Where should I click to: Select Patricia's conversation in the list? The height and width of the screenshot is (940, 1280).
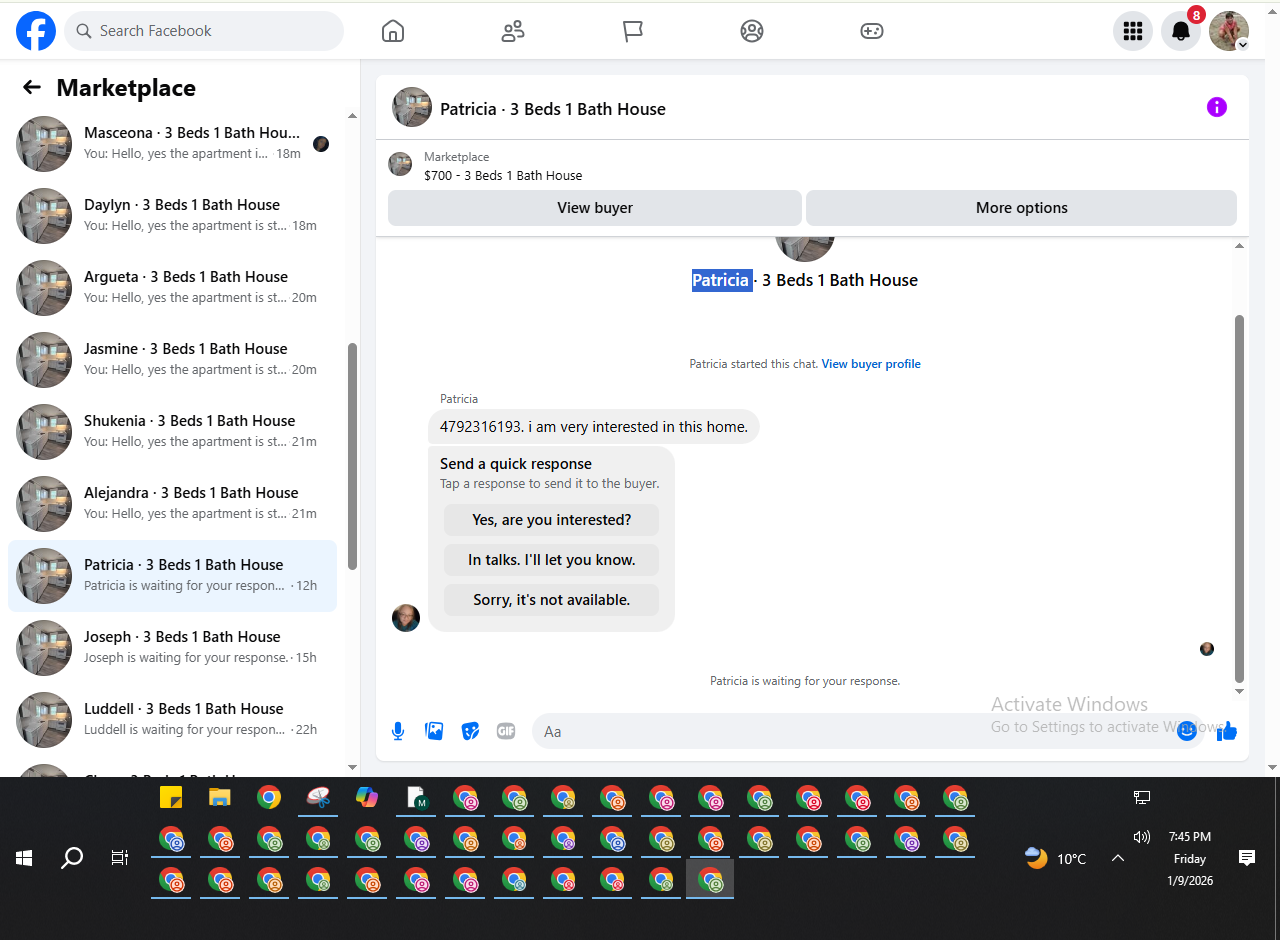[172, 576]
